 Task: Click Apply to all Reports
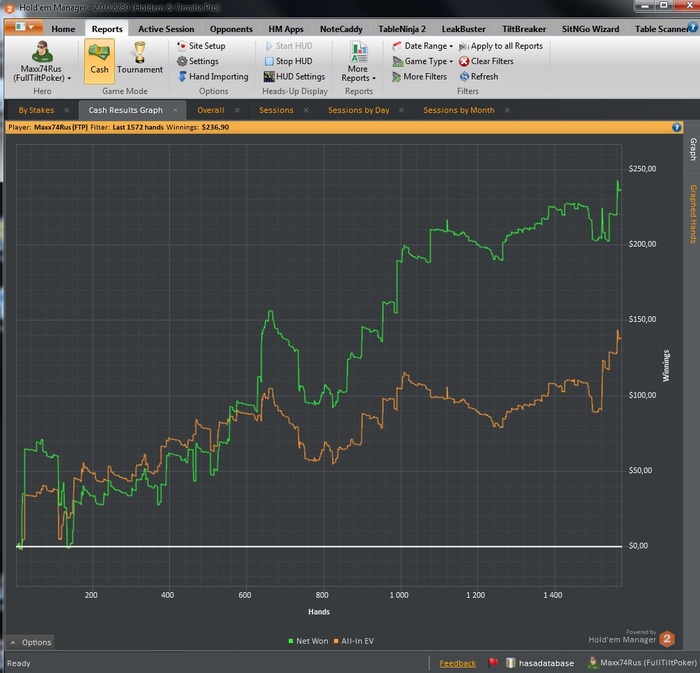pyautogui.click(x=501, y=46)
